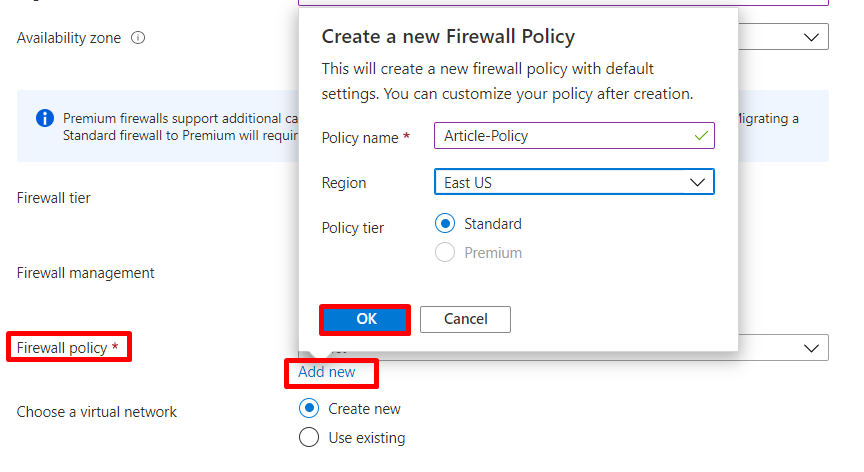Cancel the new Firewall Policy dialog

click(465, 319)
